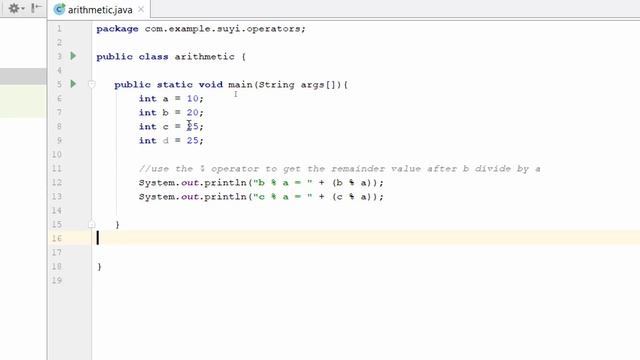Click the comment about the % operator

[x=340, y=169]
